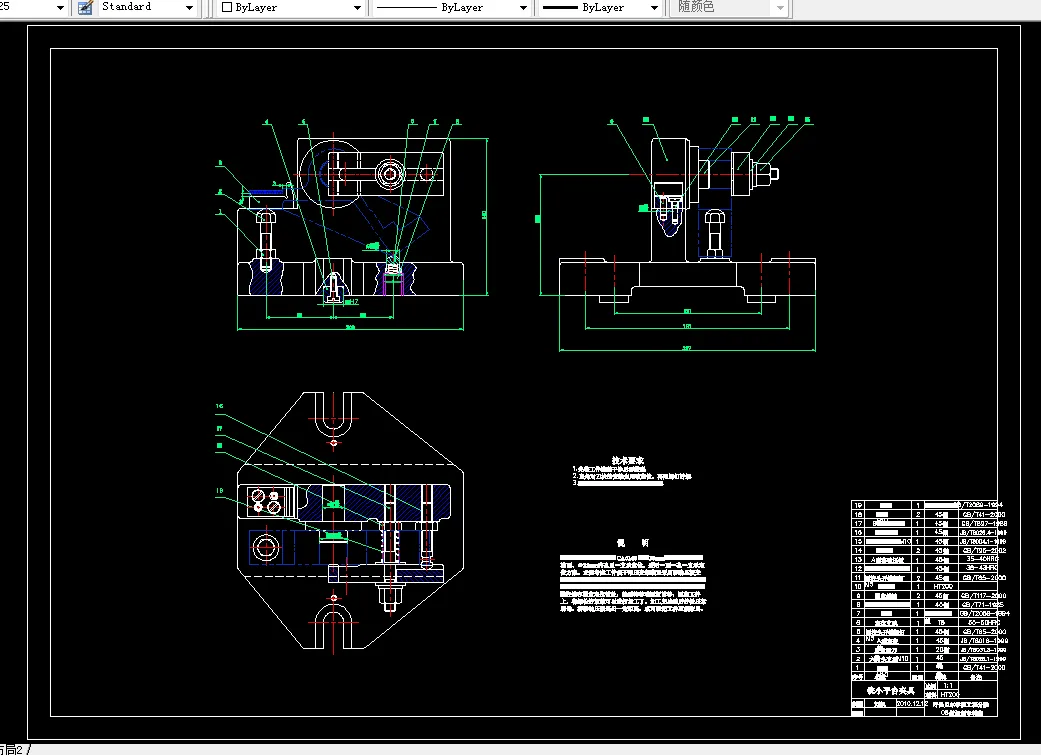Switch to the 布局2 layout tab
1041x755 pixels.
[12, 750]
